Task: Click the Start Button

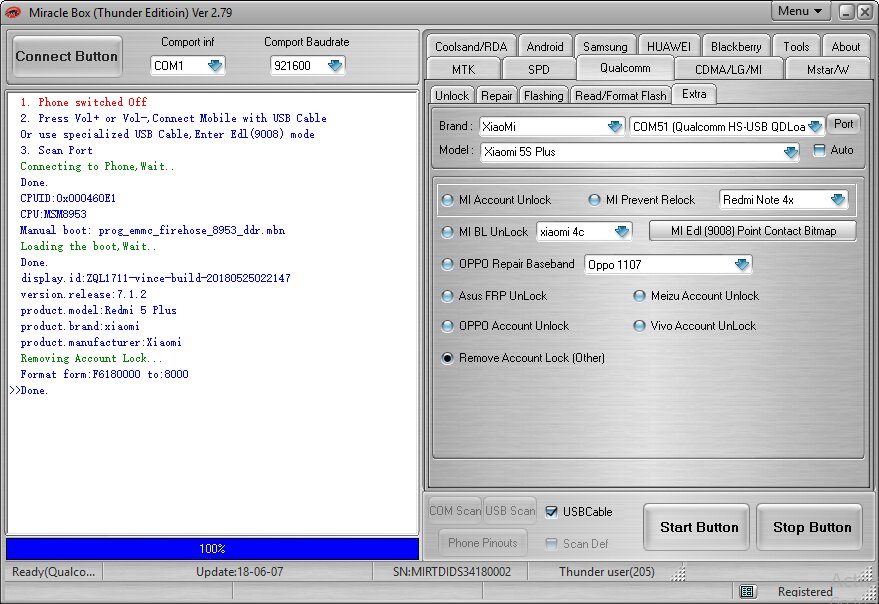Action: click(x=698, y=527)
